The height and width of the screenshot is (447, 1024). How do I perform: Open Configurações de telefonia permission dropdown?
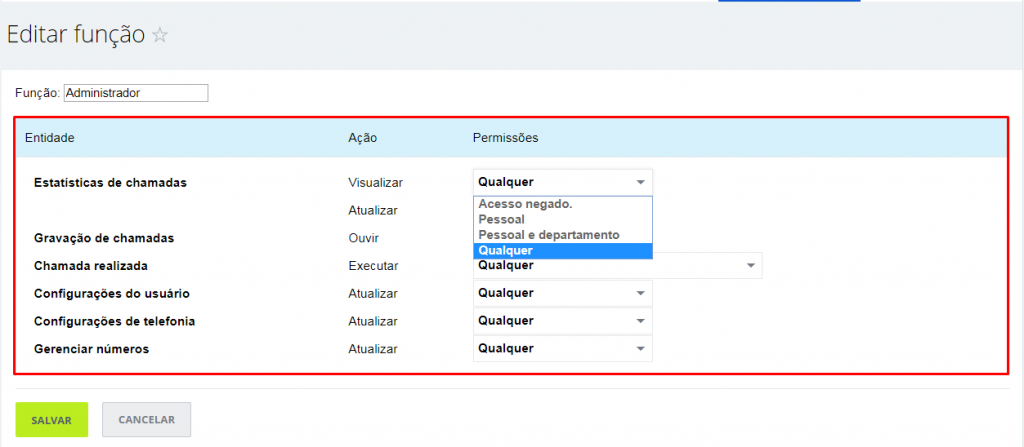(x=562, y=321)
